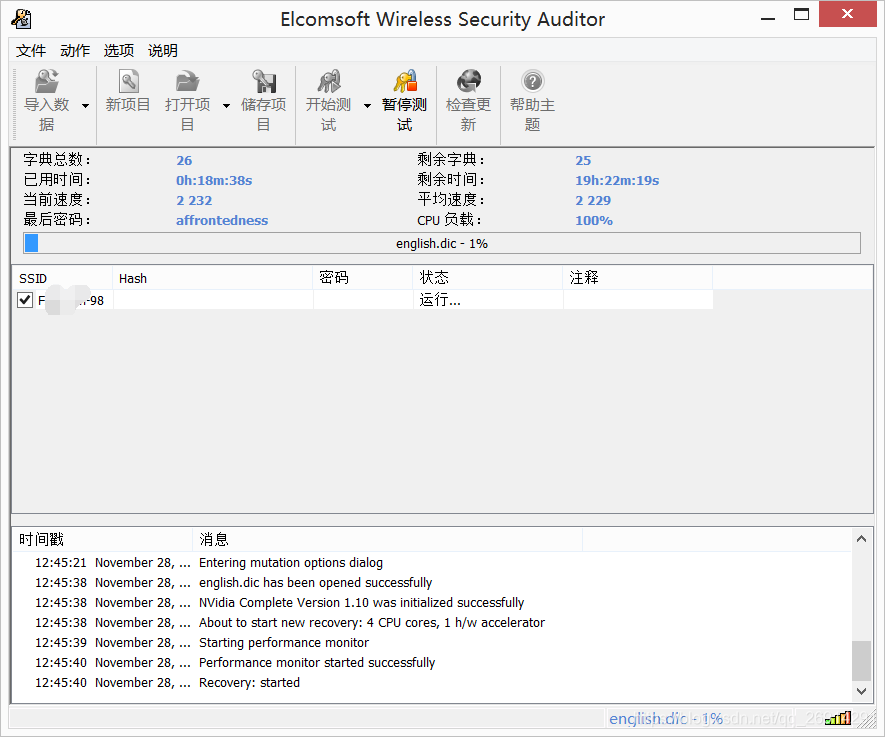Click elapsed time value 0h:18m:38s
Image resolution: width=885 pixels, height=737 pixels.
214,181
